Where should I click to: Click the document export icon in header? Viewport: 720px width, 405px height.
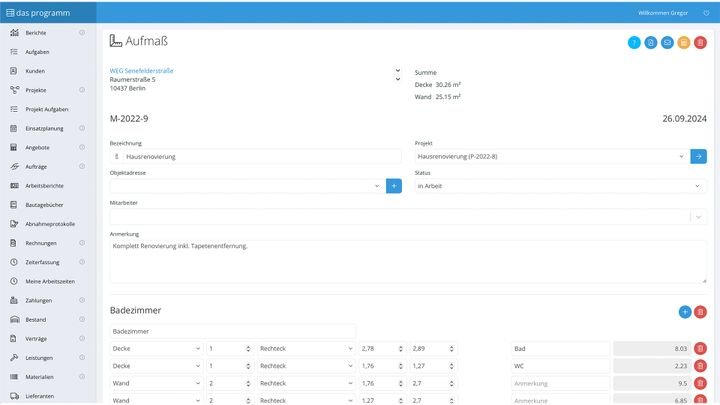click(651, 43)
